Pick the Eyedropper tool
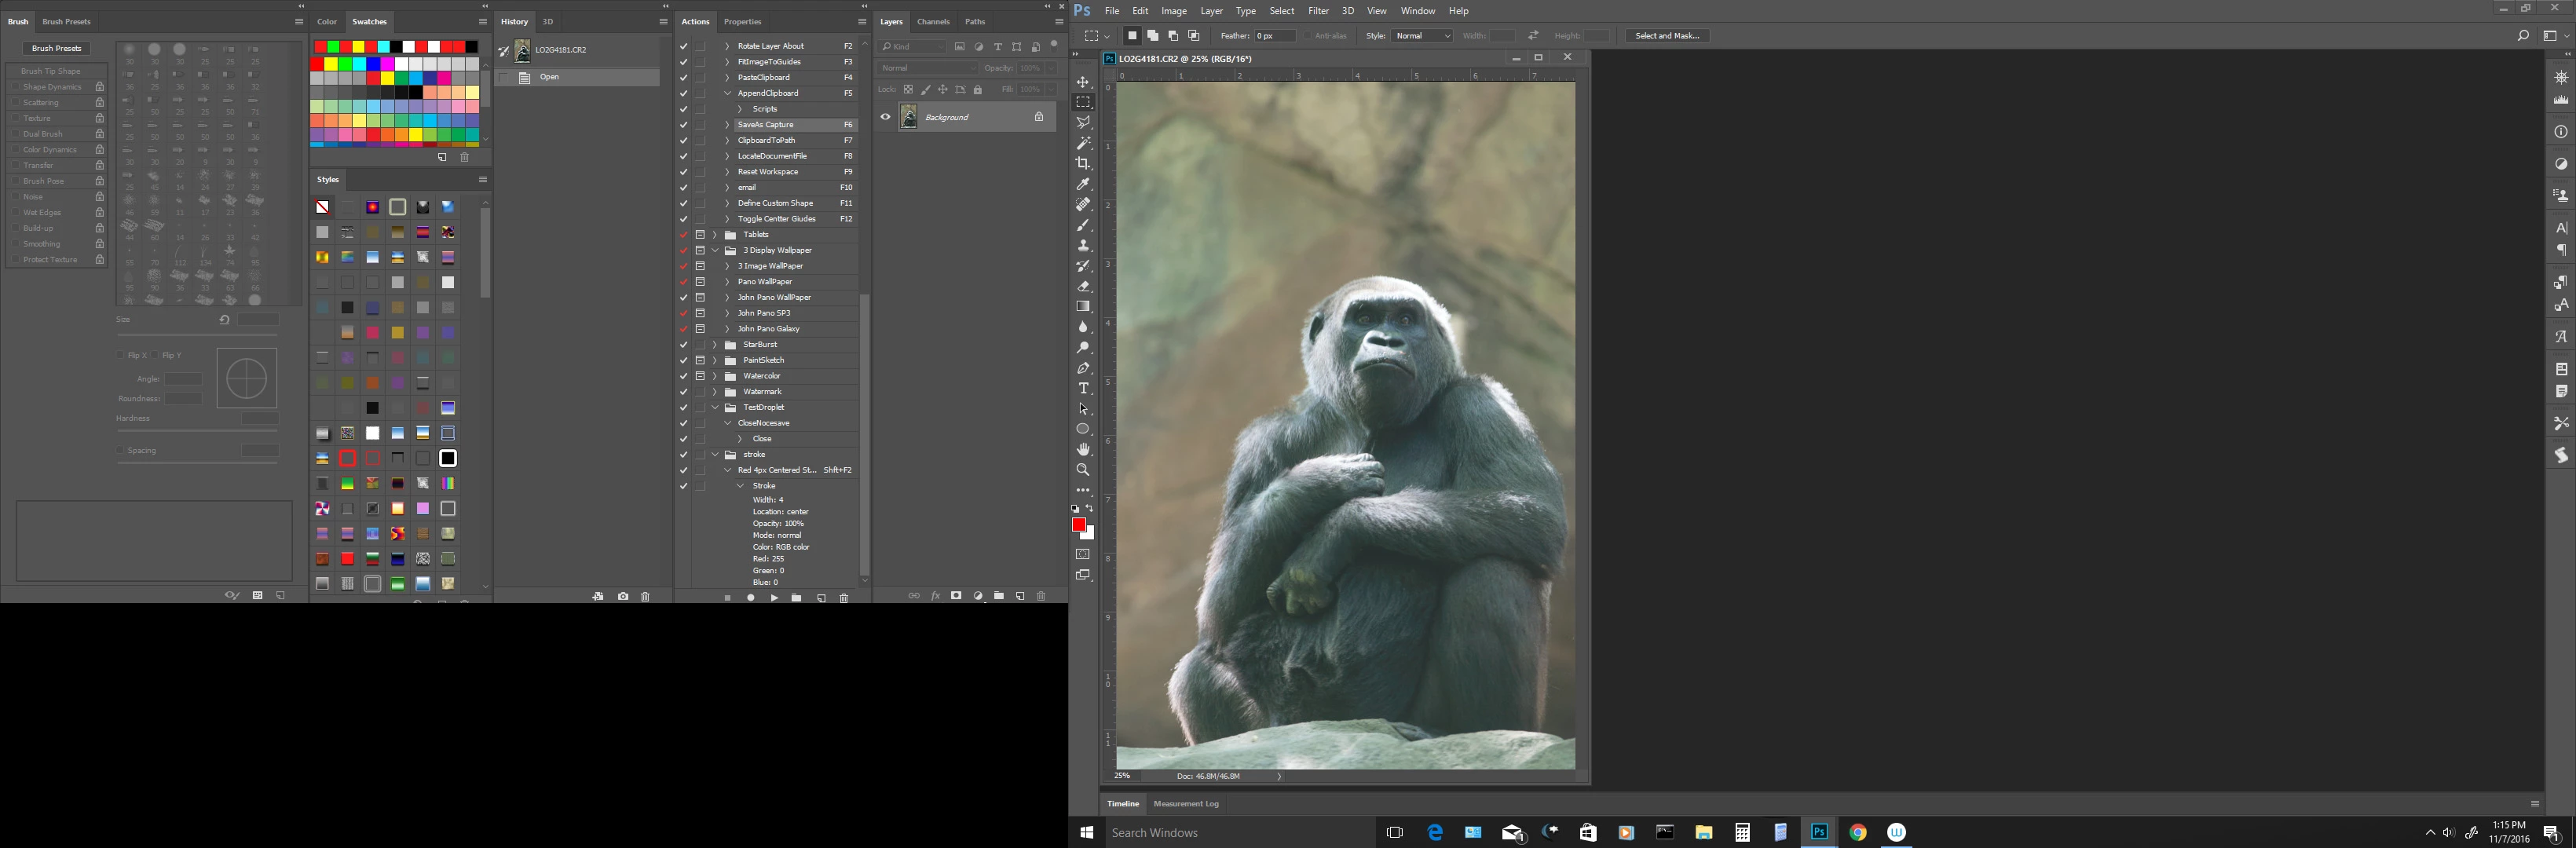Image resolution: width=2576 pixels, height=848 pixels. coord(1083,184)
